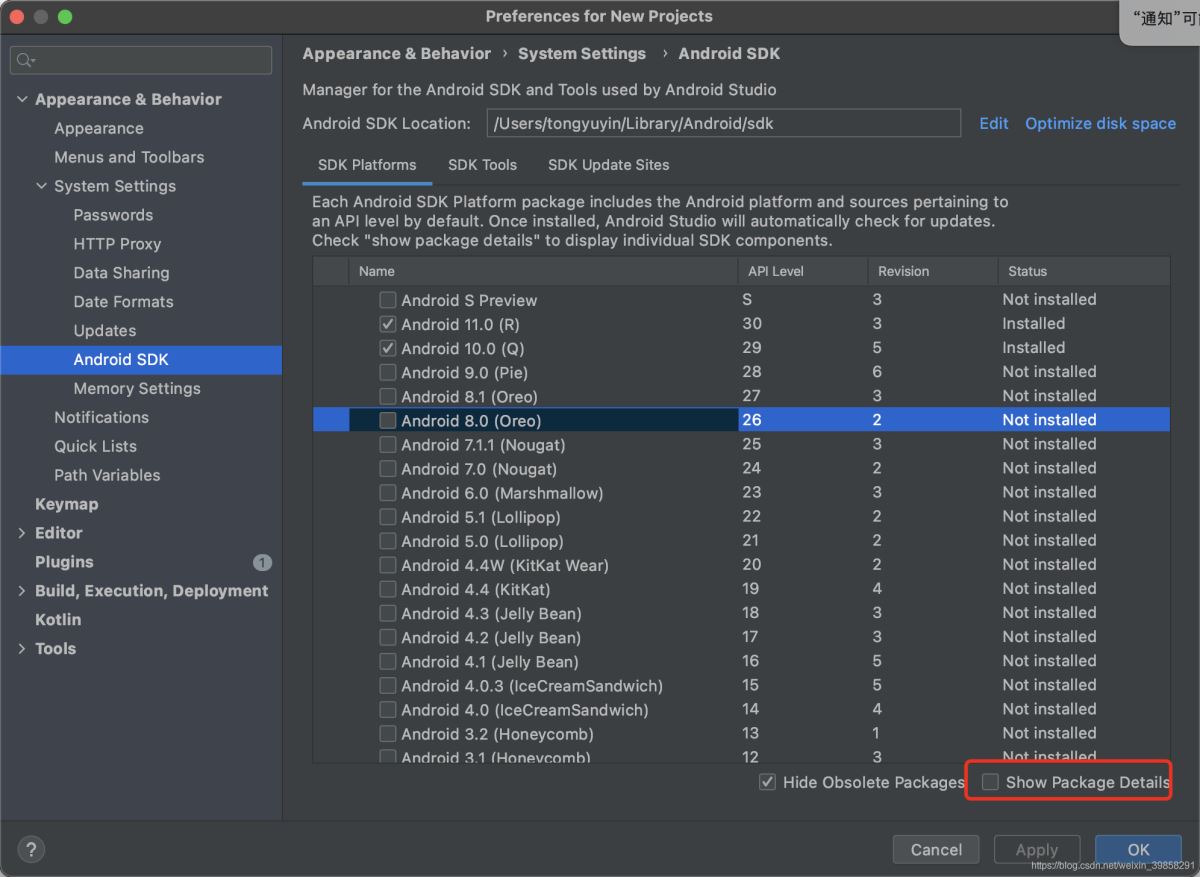Click the Plugins update count badge
This screenshot has height=877, width=1200.
[x=262, y=562]
